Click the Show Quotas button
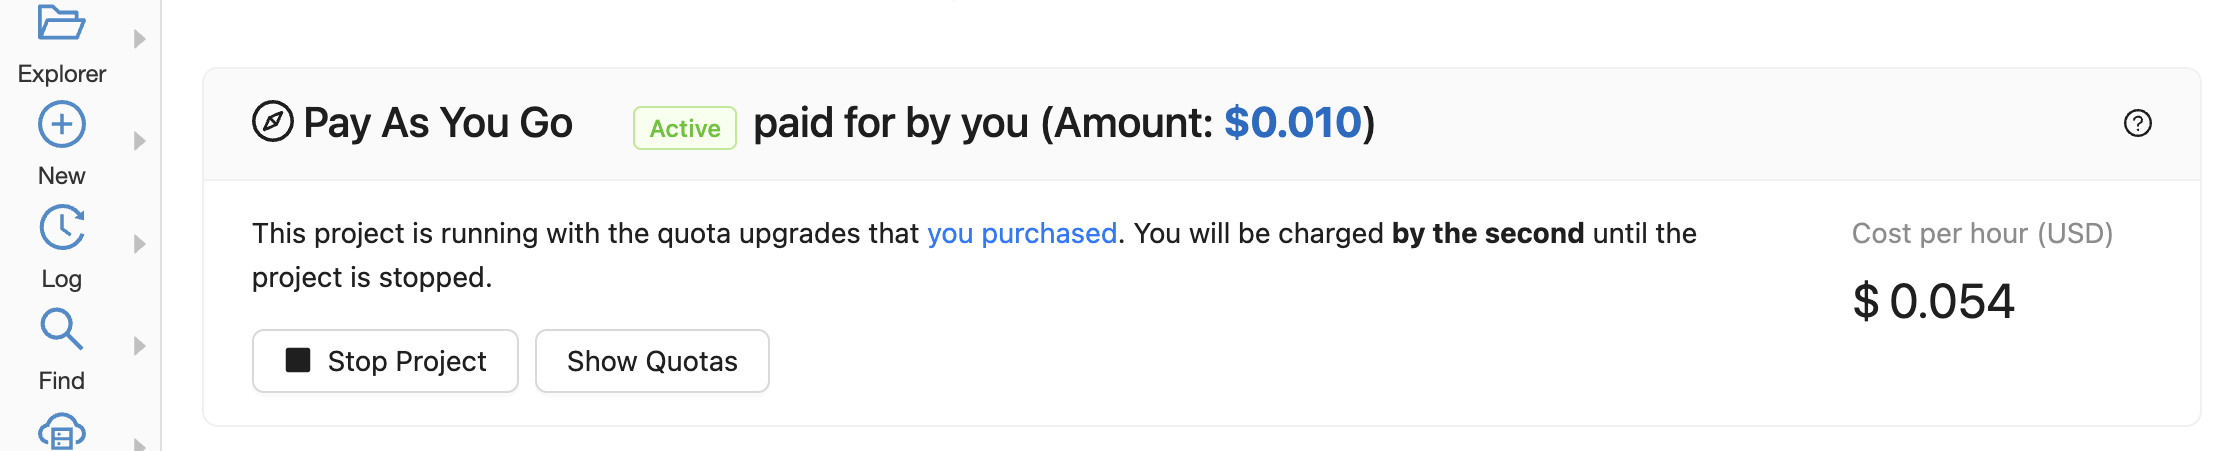 tap(652, 361)
